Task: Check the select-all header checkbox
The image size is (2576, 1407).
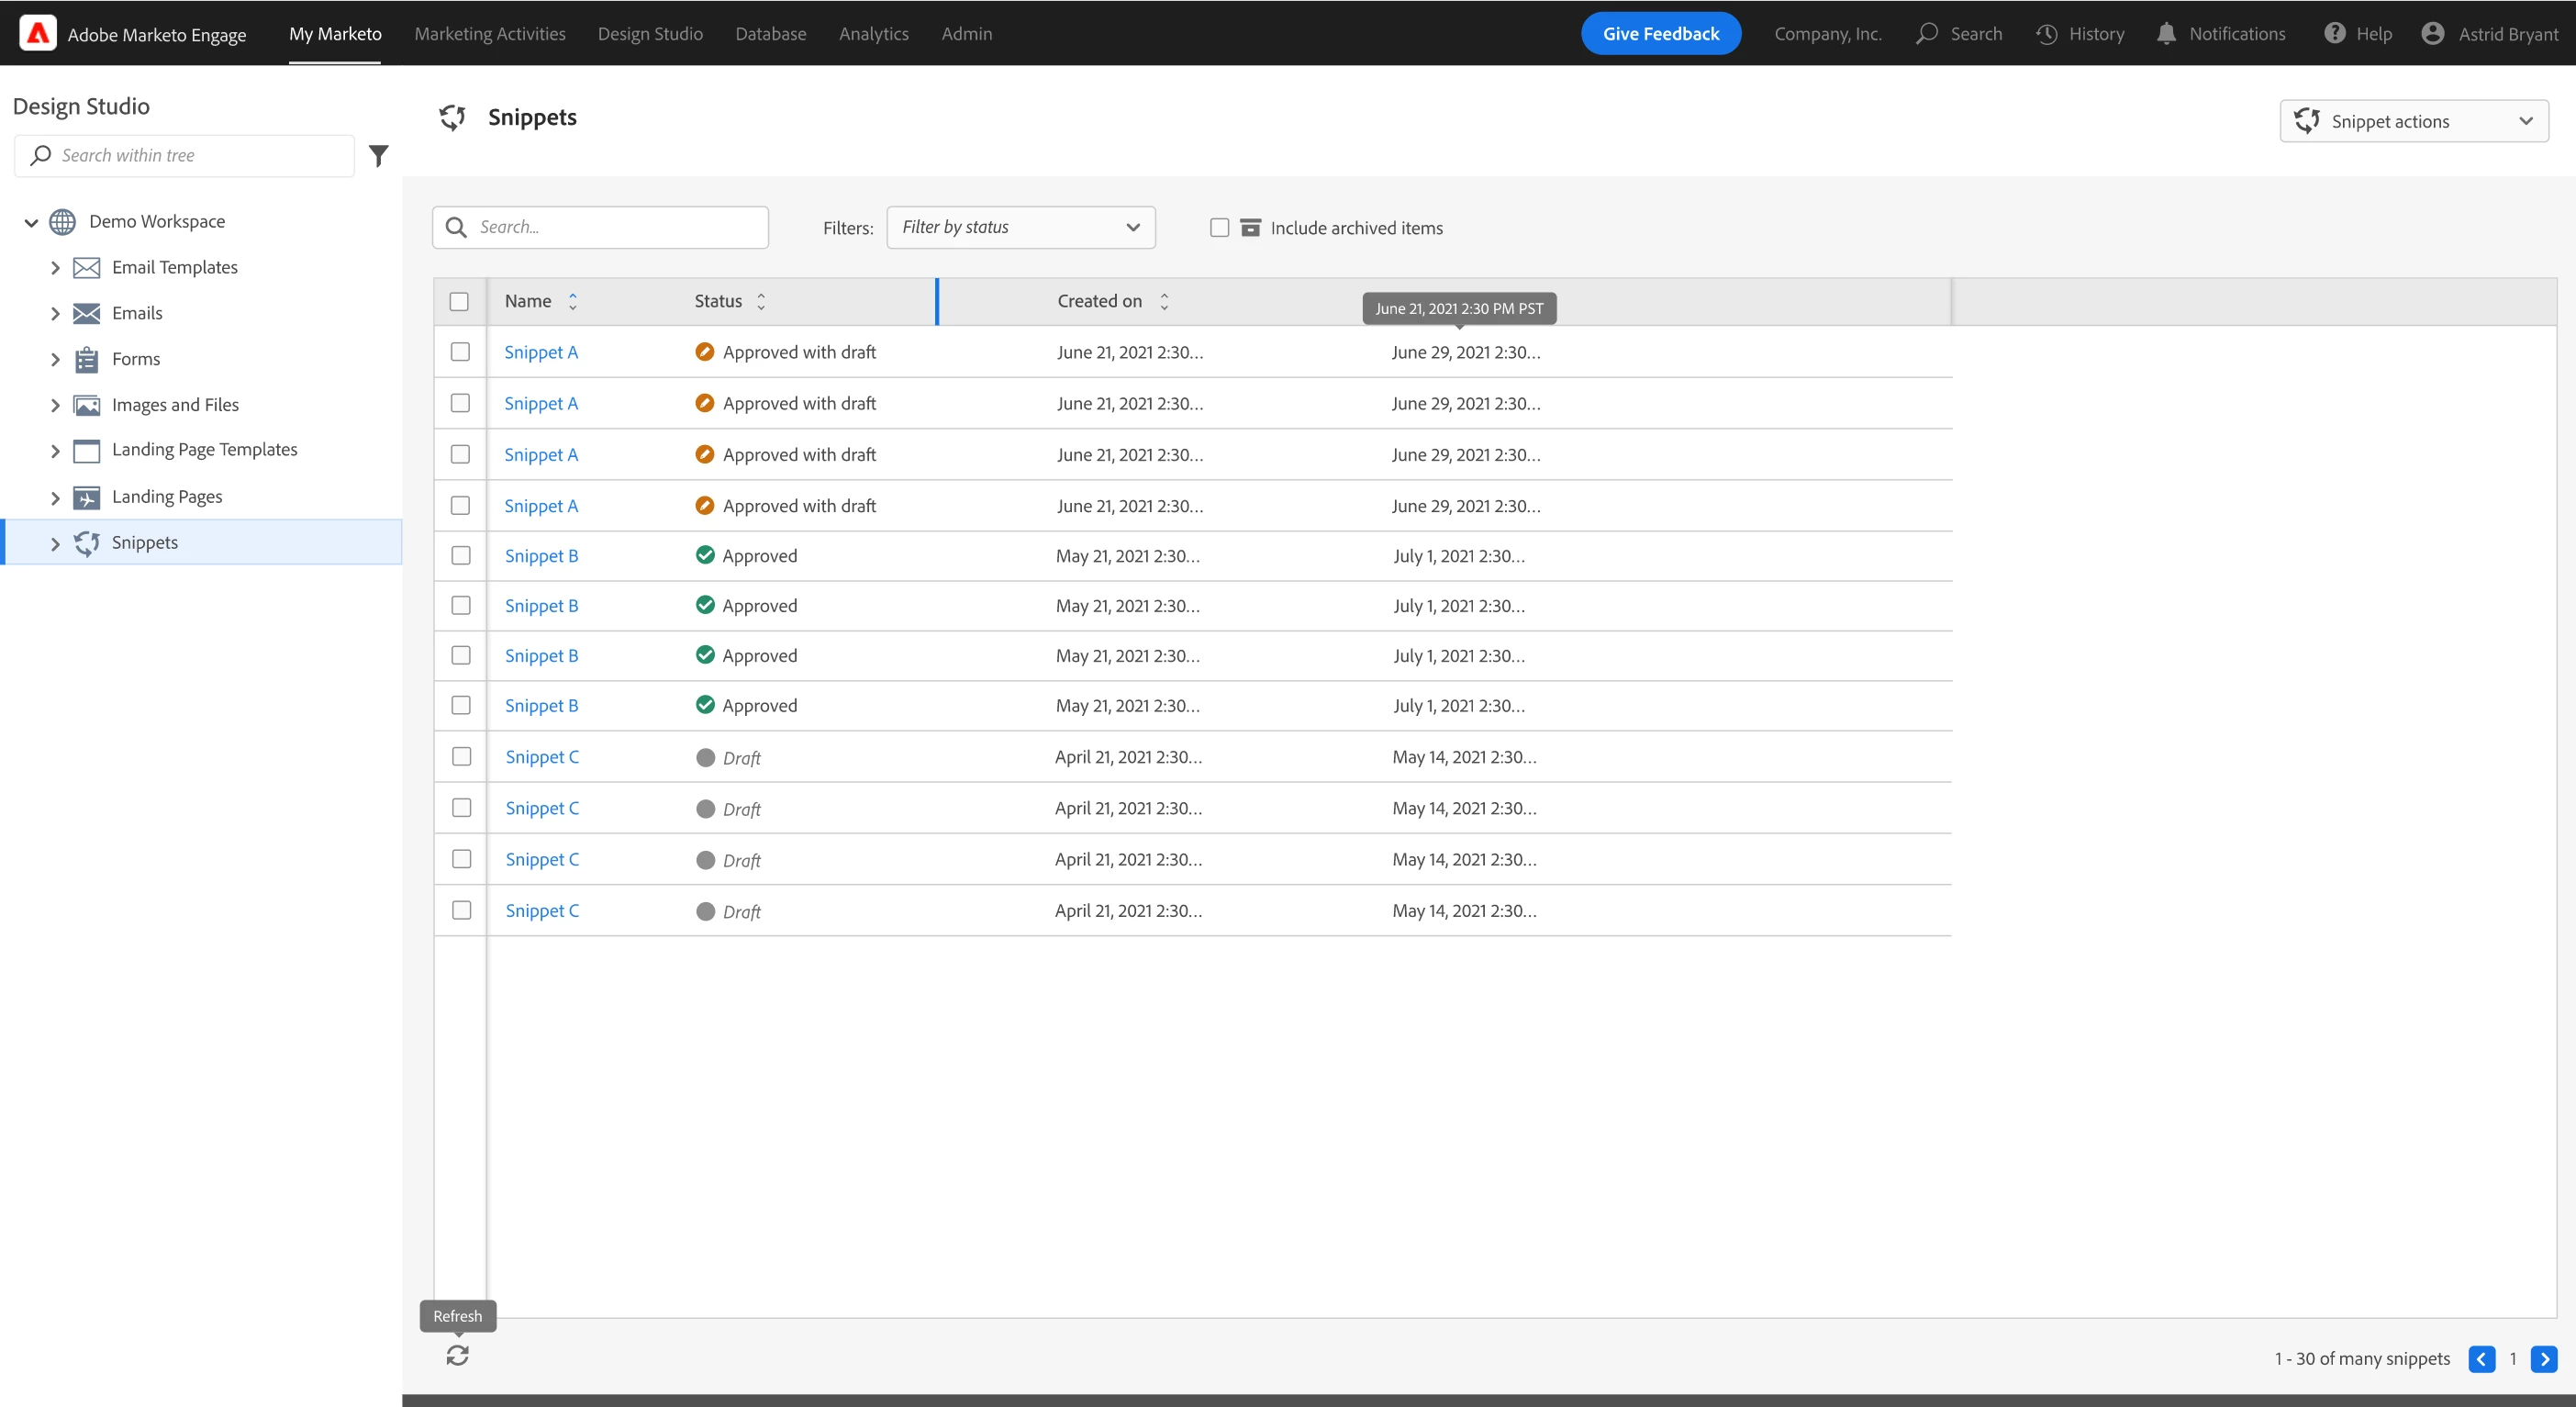Action: (x=459, y=301)
